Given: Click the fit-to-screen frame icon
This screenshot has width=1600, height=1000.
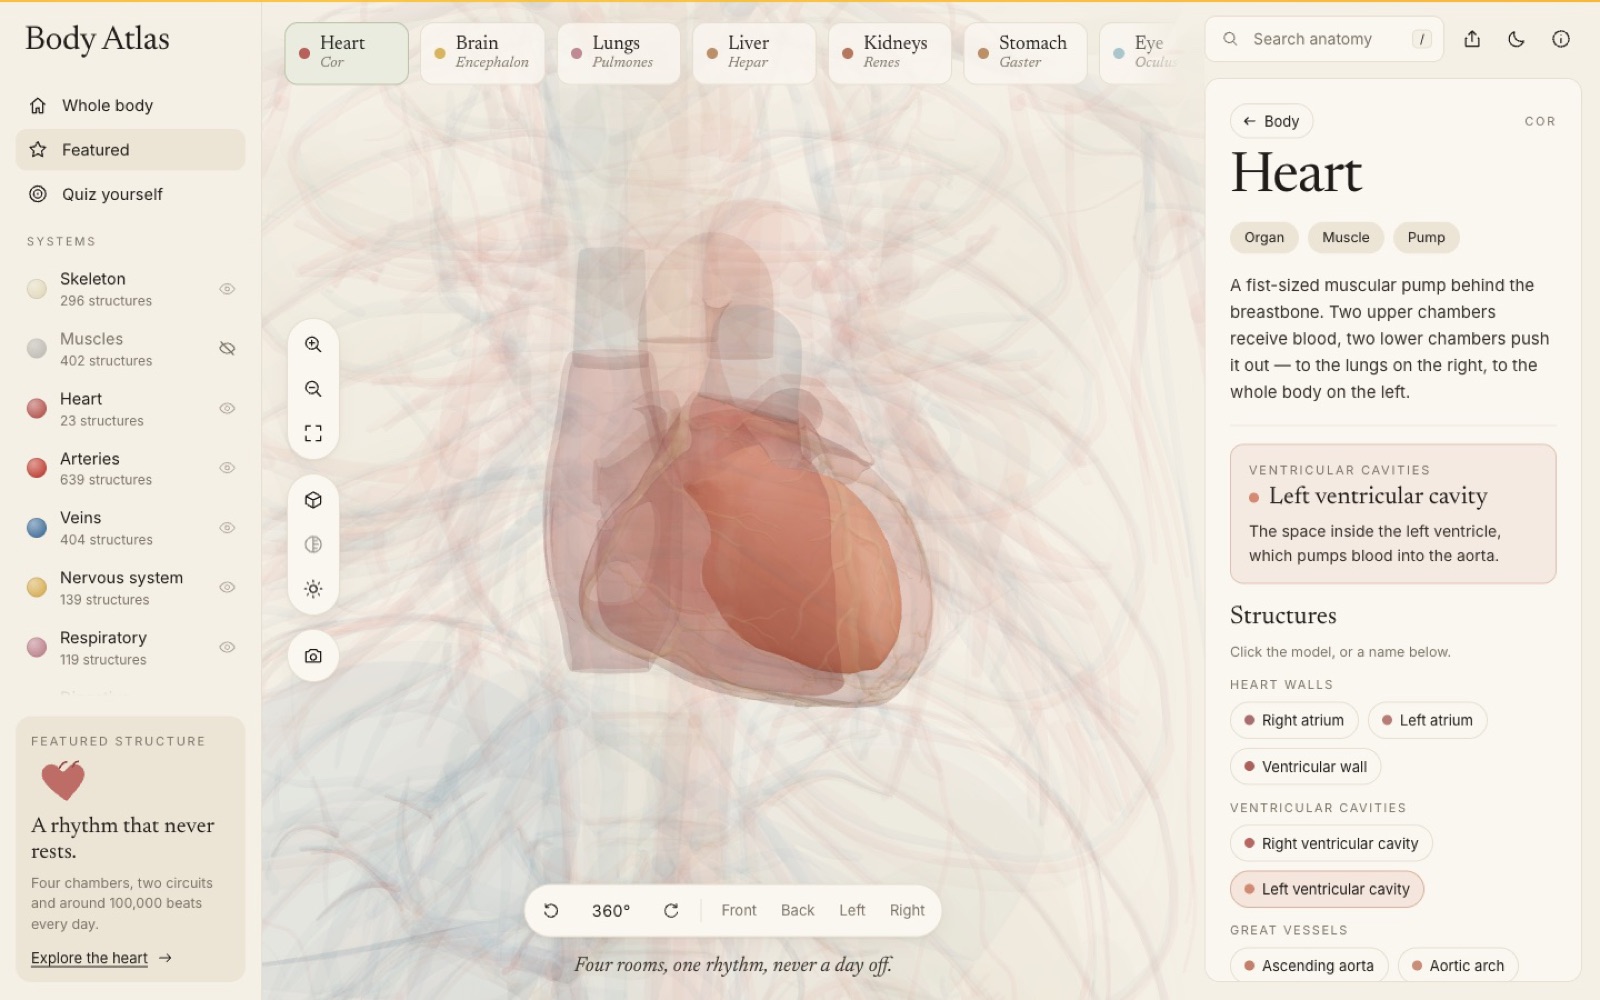Looking at the screenshot, I should (313, 433).
